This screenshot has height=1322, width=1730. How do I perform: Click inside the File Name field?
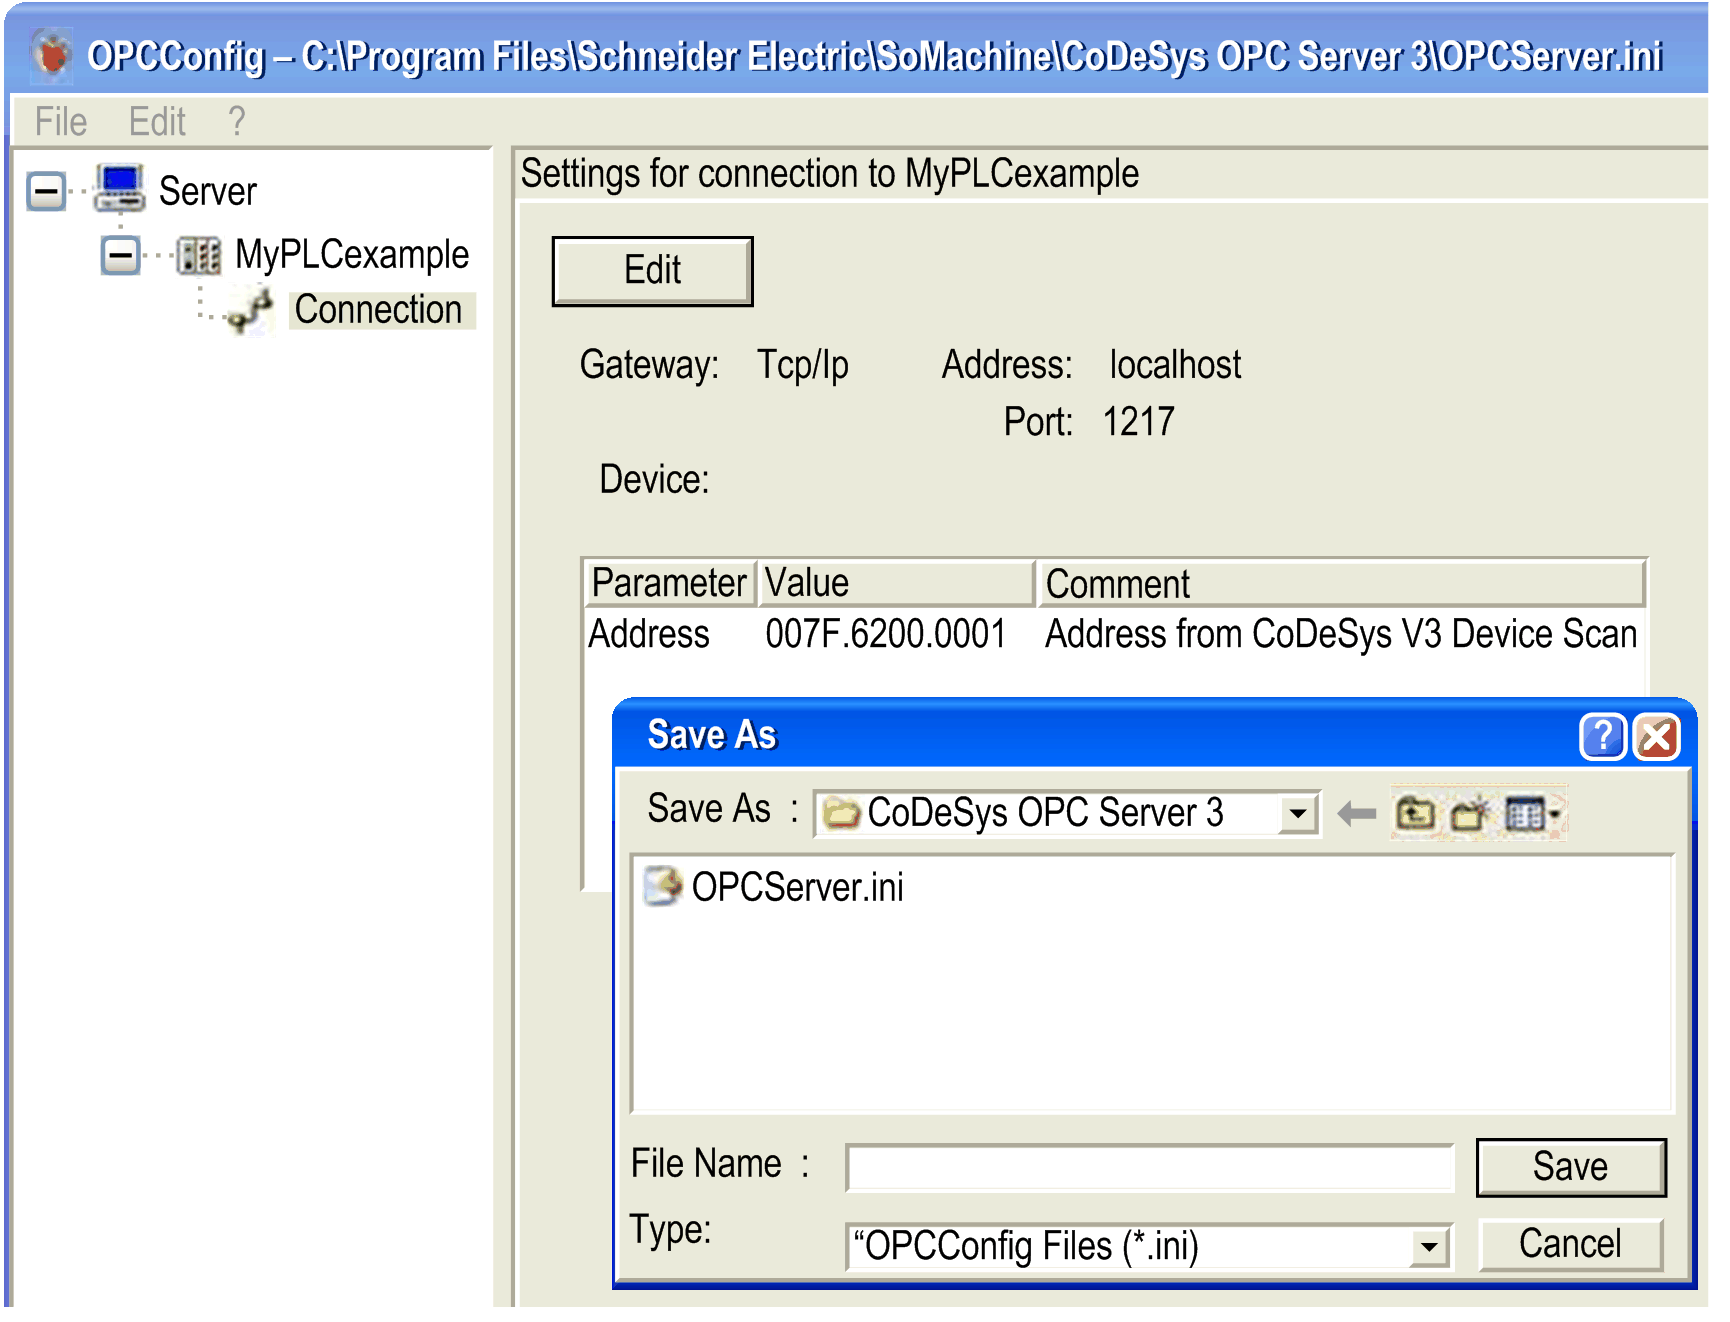[x=1150, y=1165]
